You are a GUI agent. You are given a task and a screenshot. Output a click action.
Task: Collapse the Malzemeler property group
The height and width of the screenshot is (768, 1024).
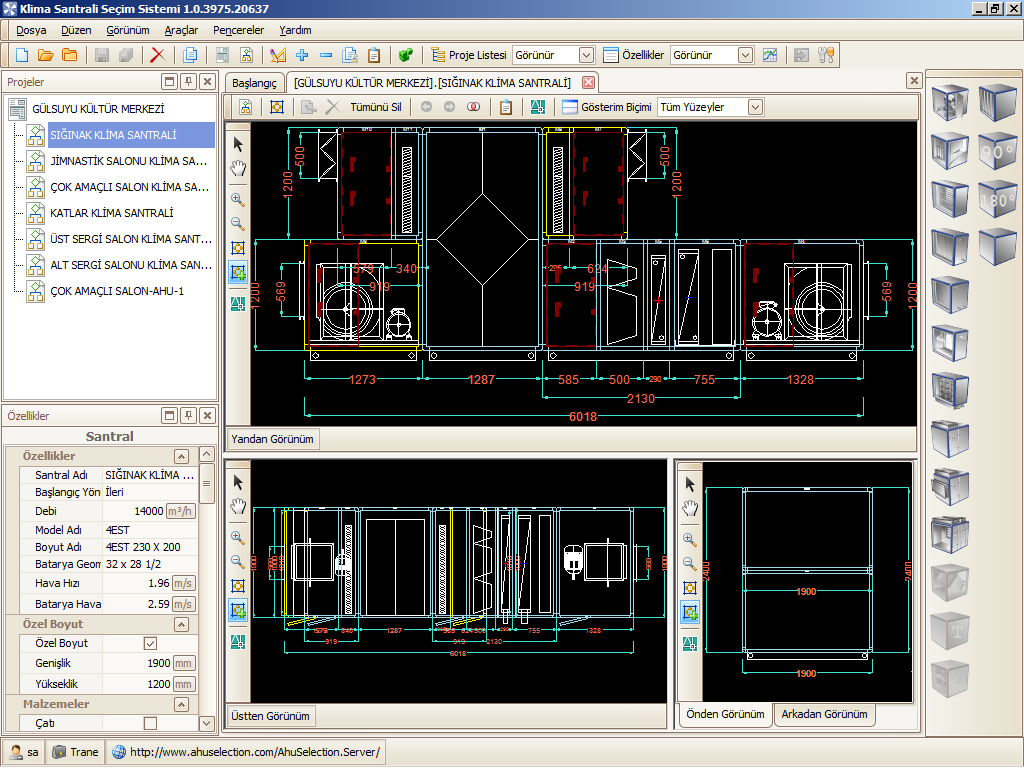(x=182, y=705)
